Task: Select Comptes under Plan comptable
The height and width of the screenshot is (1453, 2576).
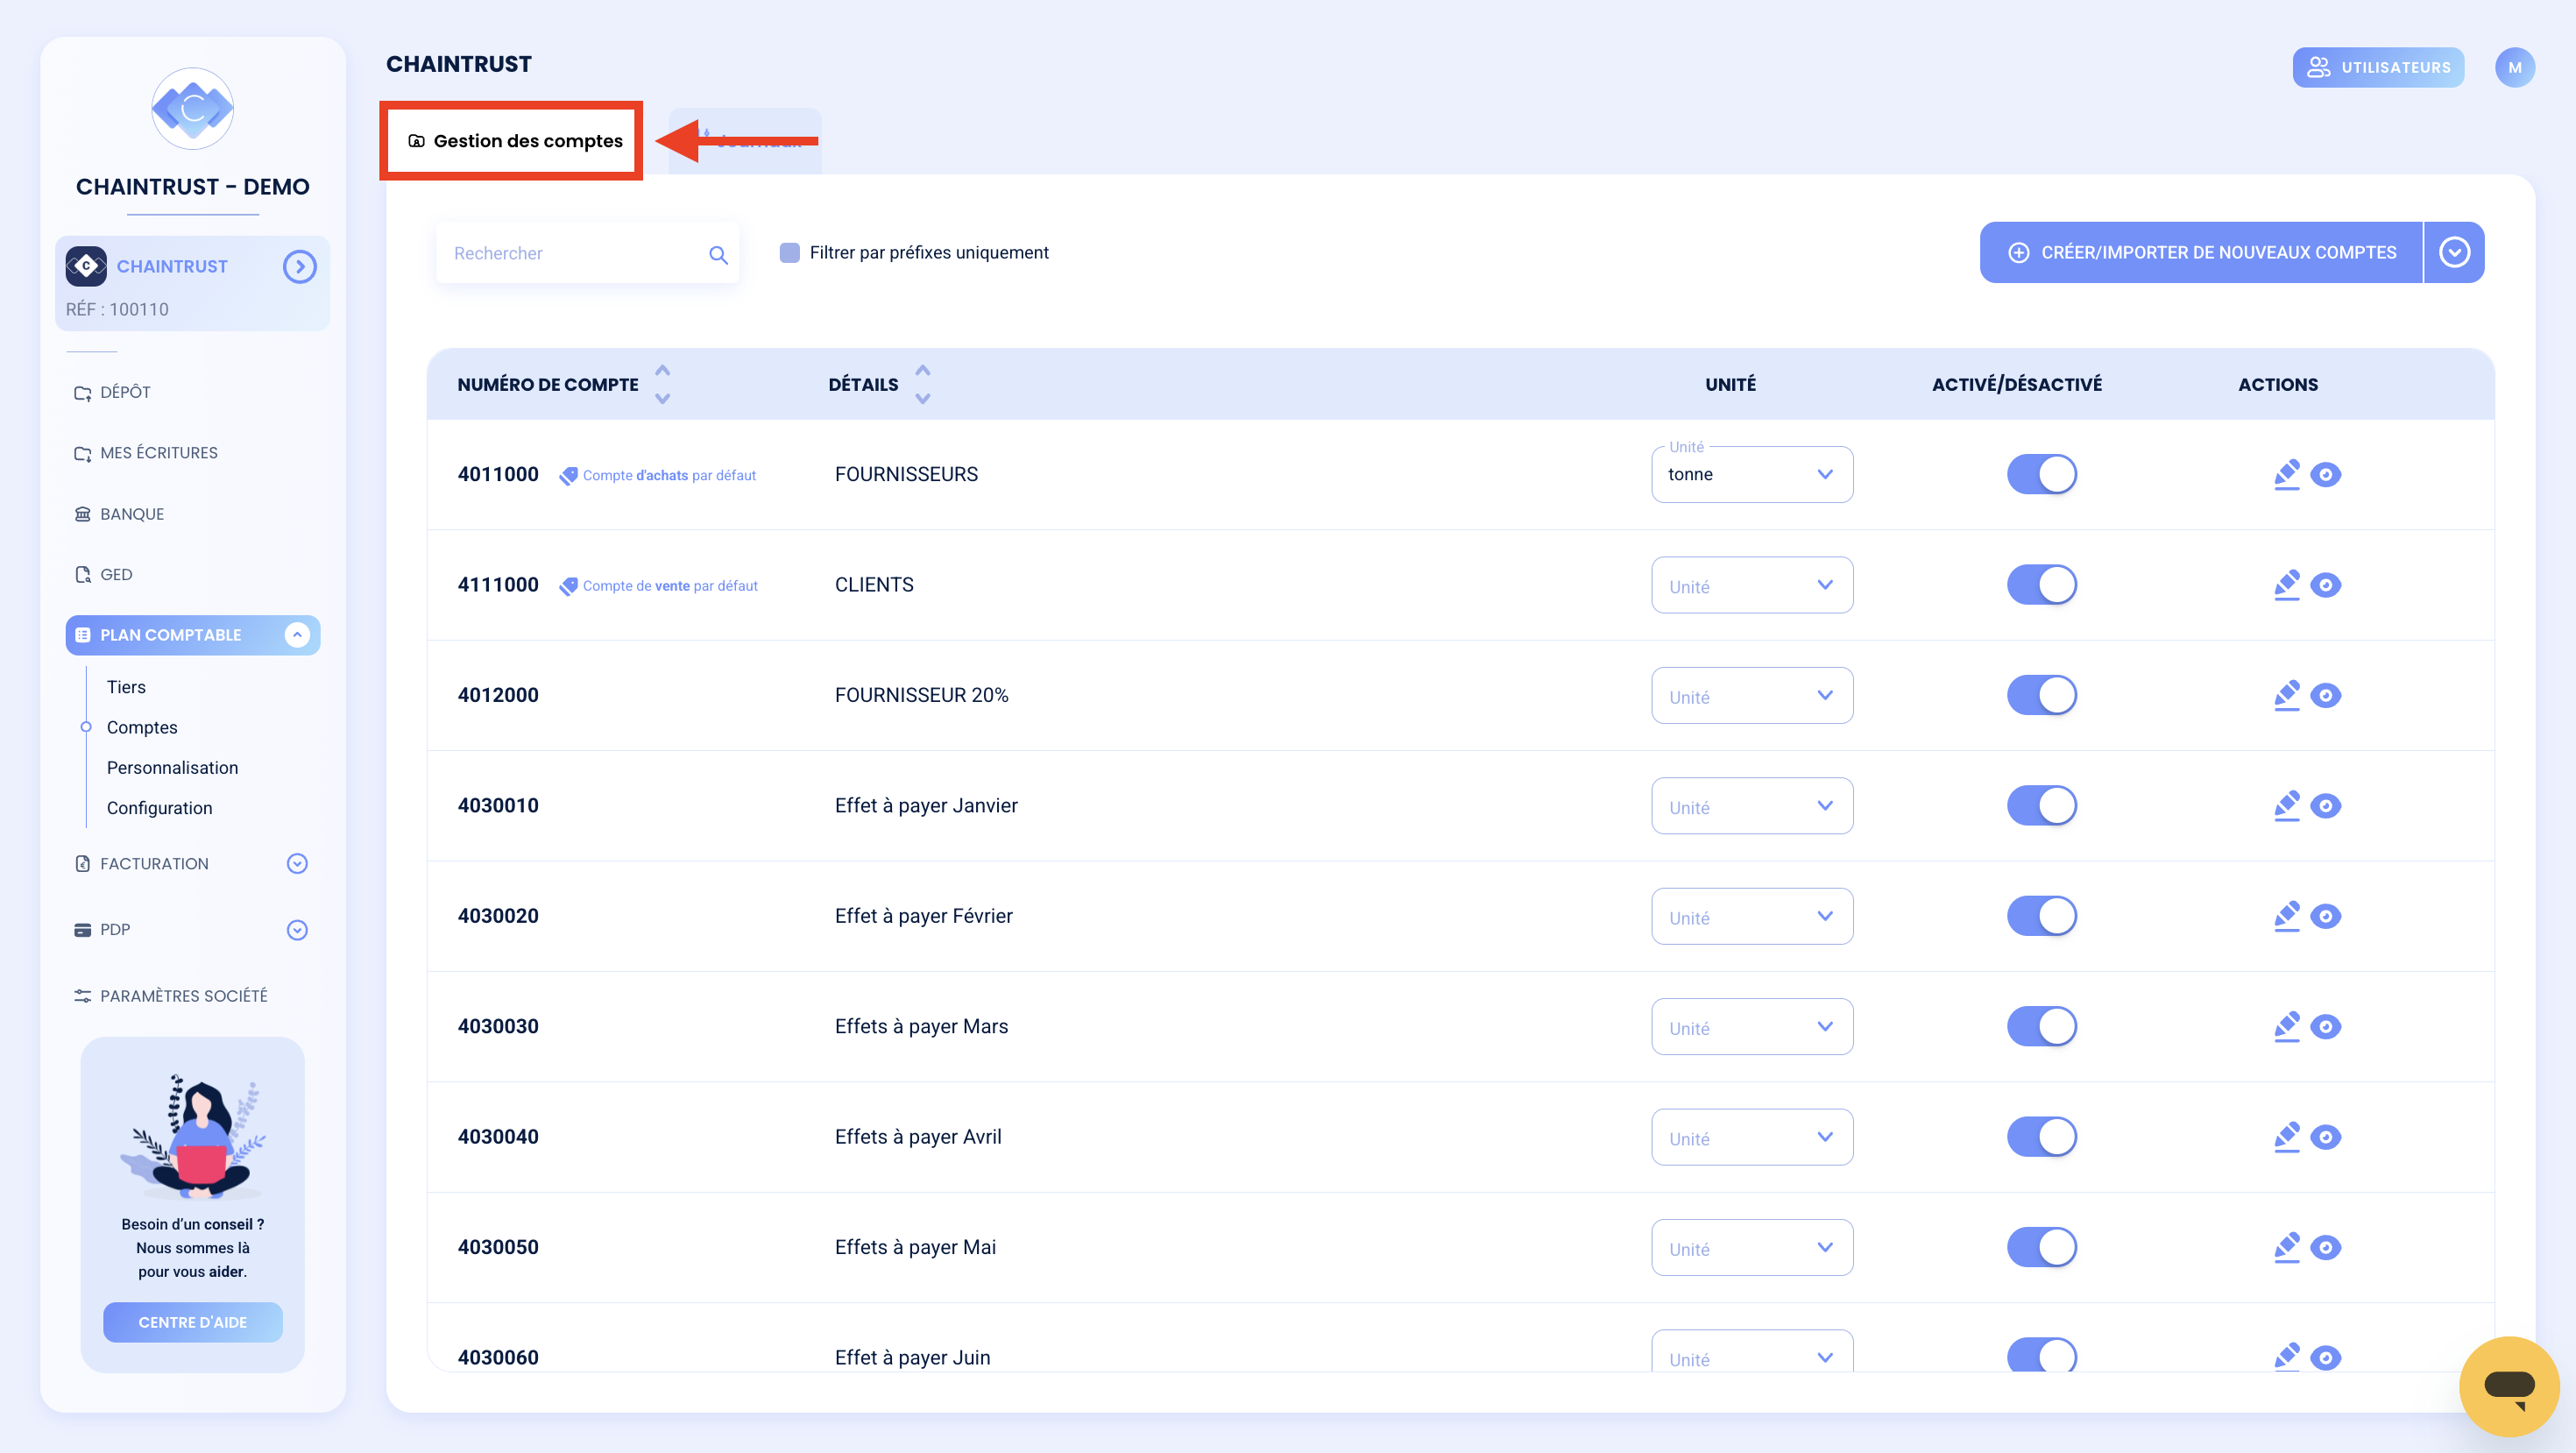Action: pos(142,727)
